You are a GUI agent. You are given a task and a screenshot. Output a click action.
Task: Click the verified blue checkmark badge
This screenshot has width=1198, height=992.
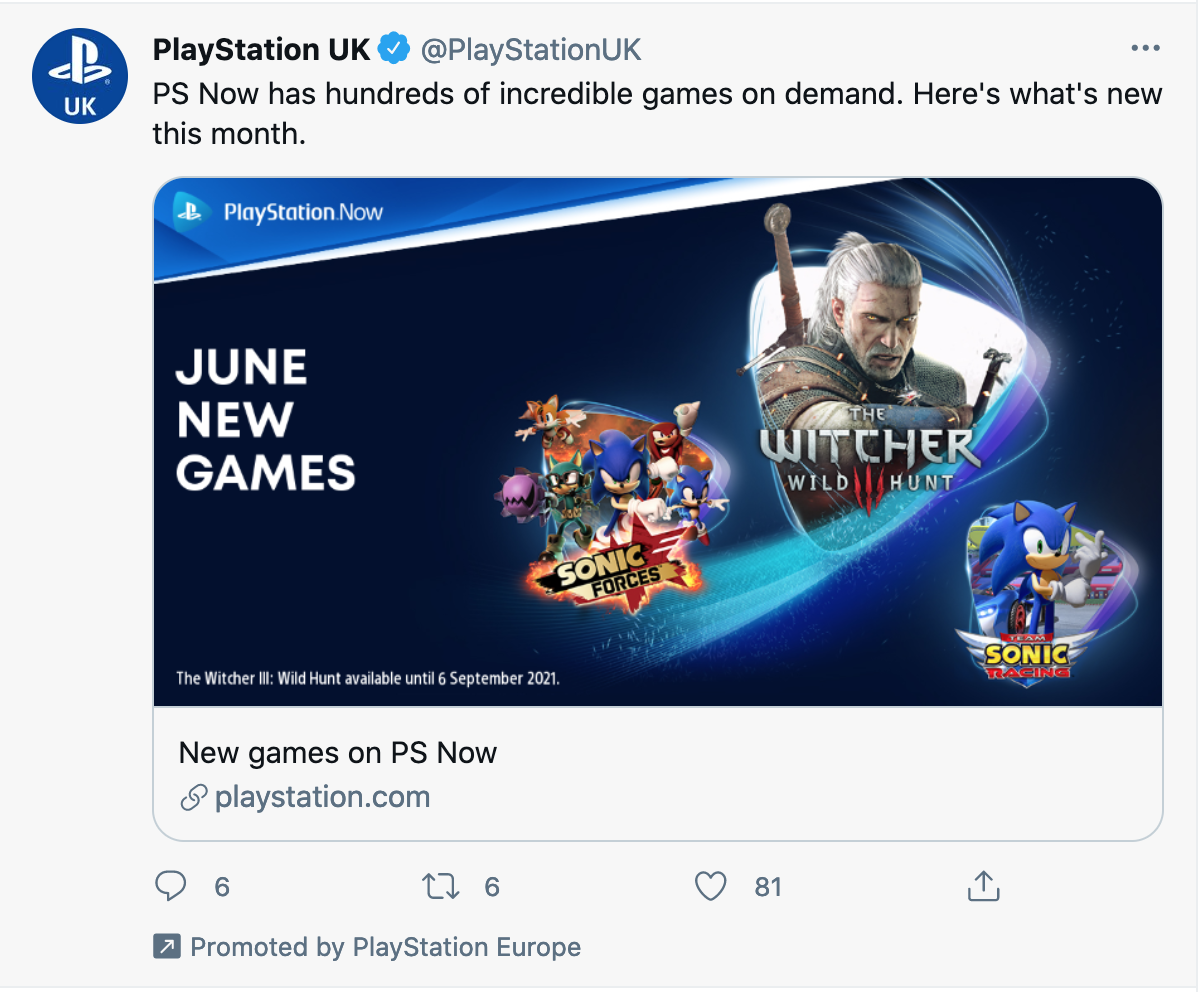click(x=395, y=46)
